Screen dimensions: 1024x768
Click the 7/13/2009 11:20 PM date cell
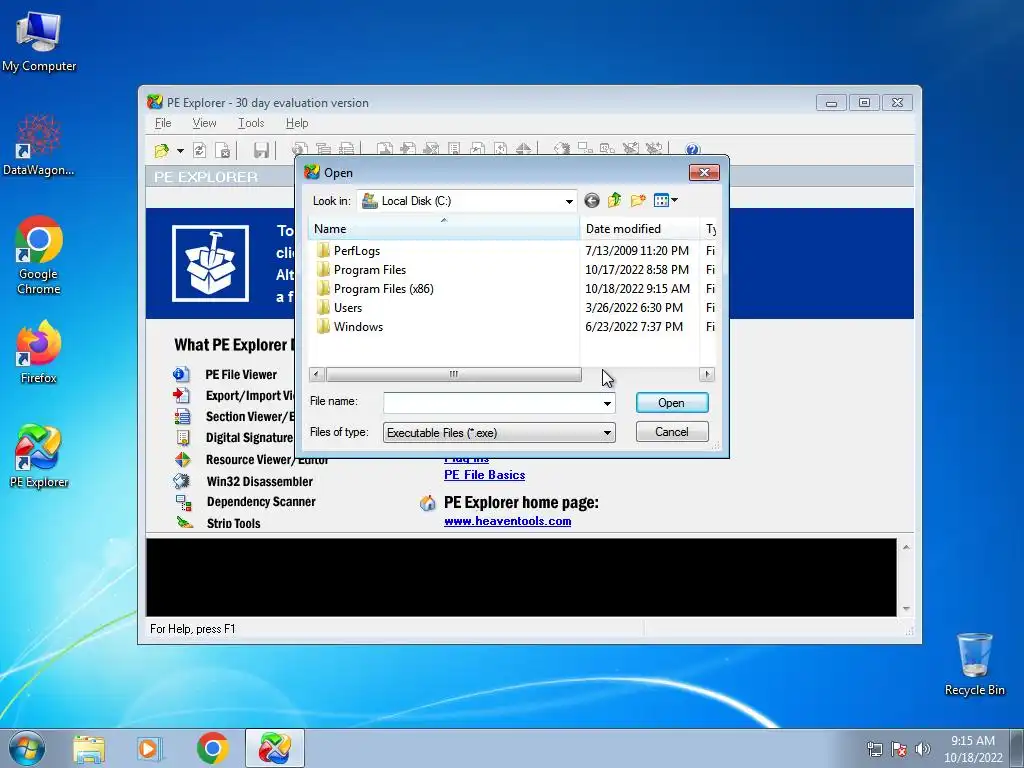coord(637,251)
